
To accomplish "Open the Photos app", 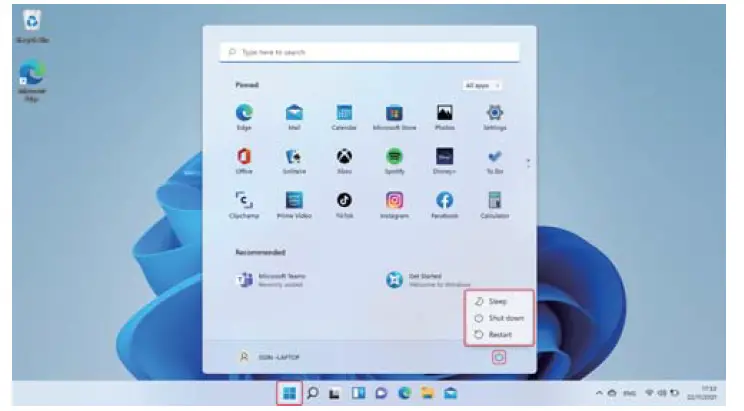I will 445,117.
